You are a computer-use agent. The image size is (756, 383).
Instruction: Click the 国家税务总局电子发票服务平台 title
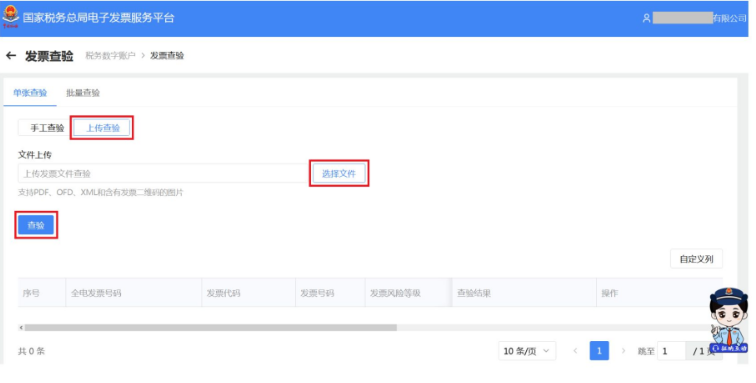tap(98, 18)
